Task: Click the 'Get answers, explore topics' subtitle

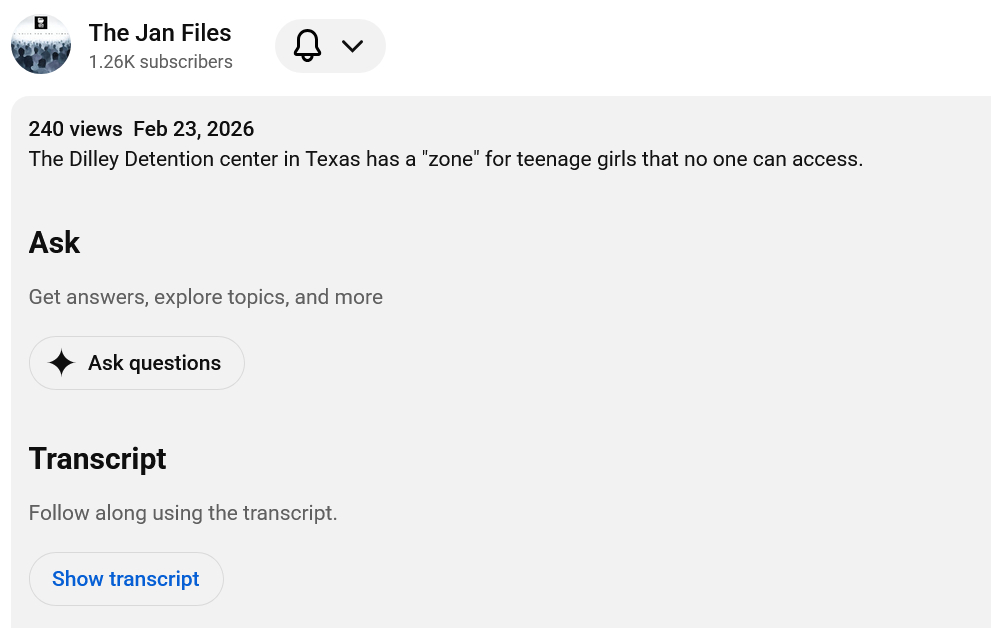Action: click(x=205, y=297)
